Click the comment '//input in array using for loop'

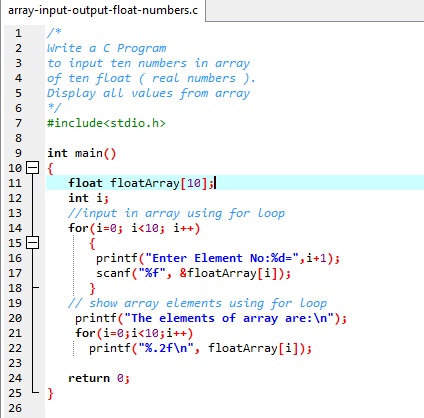[x=177, y=213]
